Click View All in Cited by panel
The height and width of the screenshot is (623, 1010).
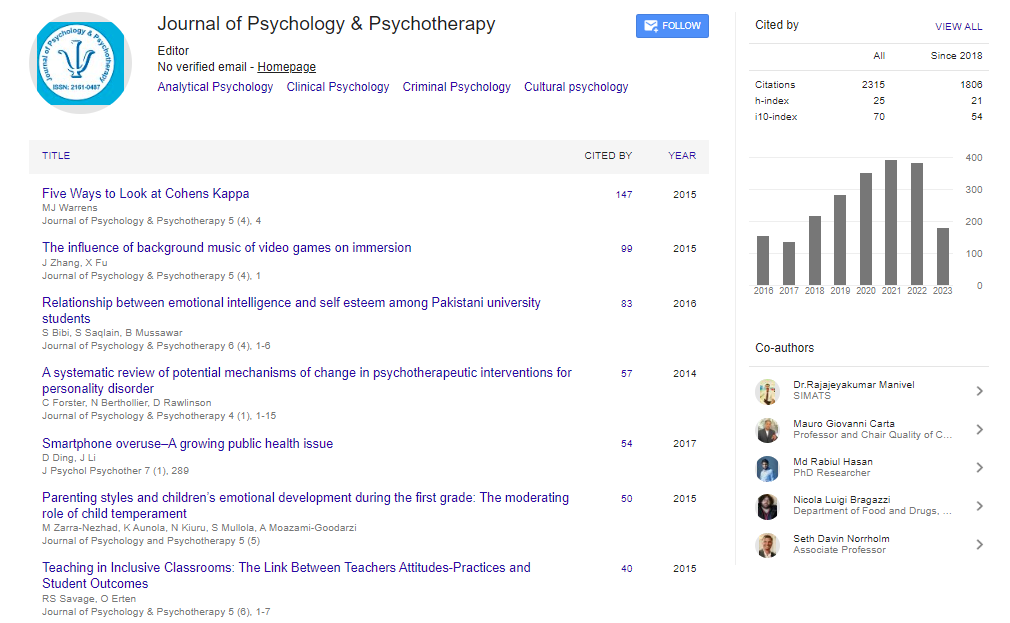pos(958,27)
